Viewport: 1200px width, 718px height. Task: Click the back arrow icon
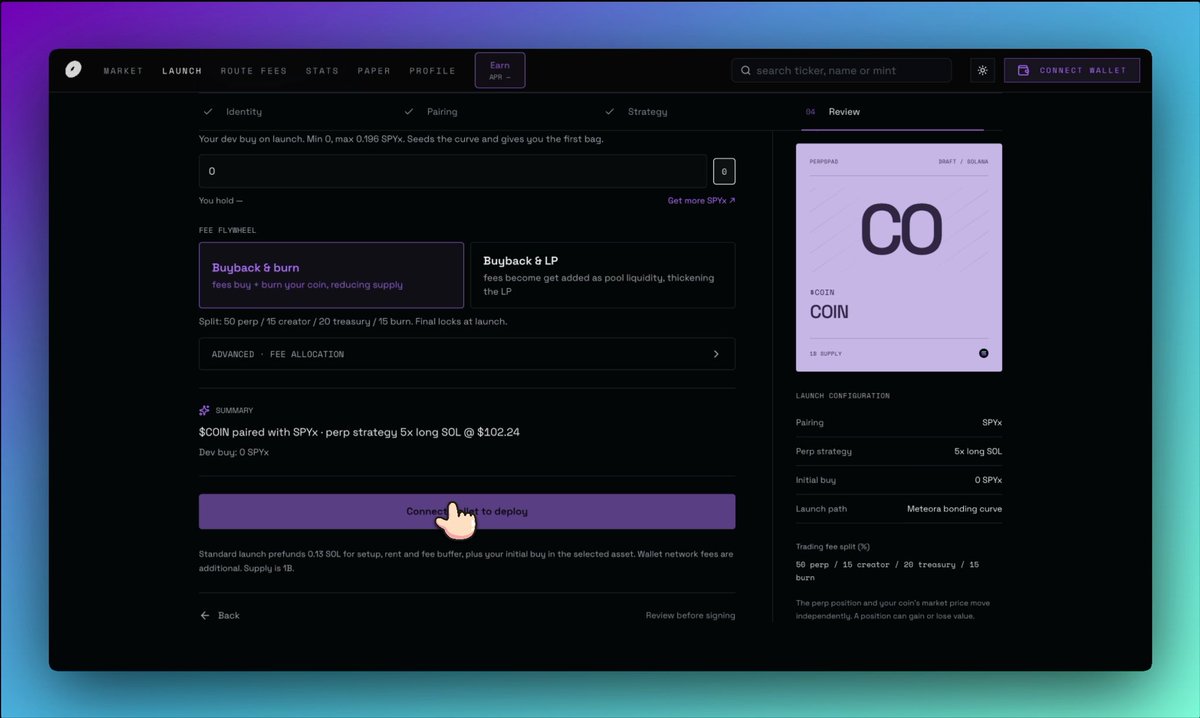tap(205, 615)
